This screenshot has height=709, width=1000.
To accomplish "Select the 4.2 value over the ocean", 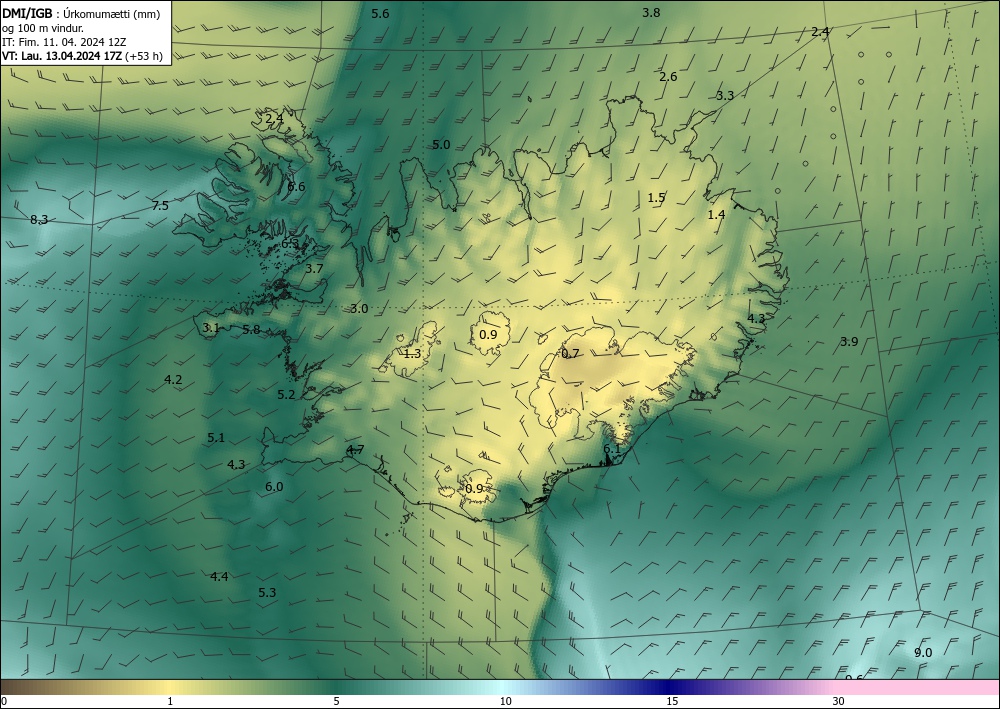I will click(173, 379).
